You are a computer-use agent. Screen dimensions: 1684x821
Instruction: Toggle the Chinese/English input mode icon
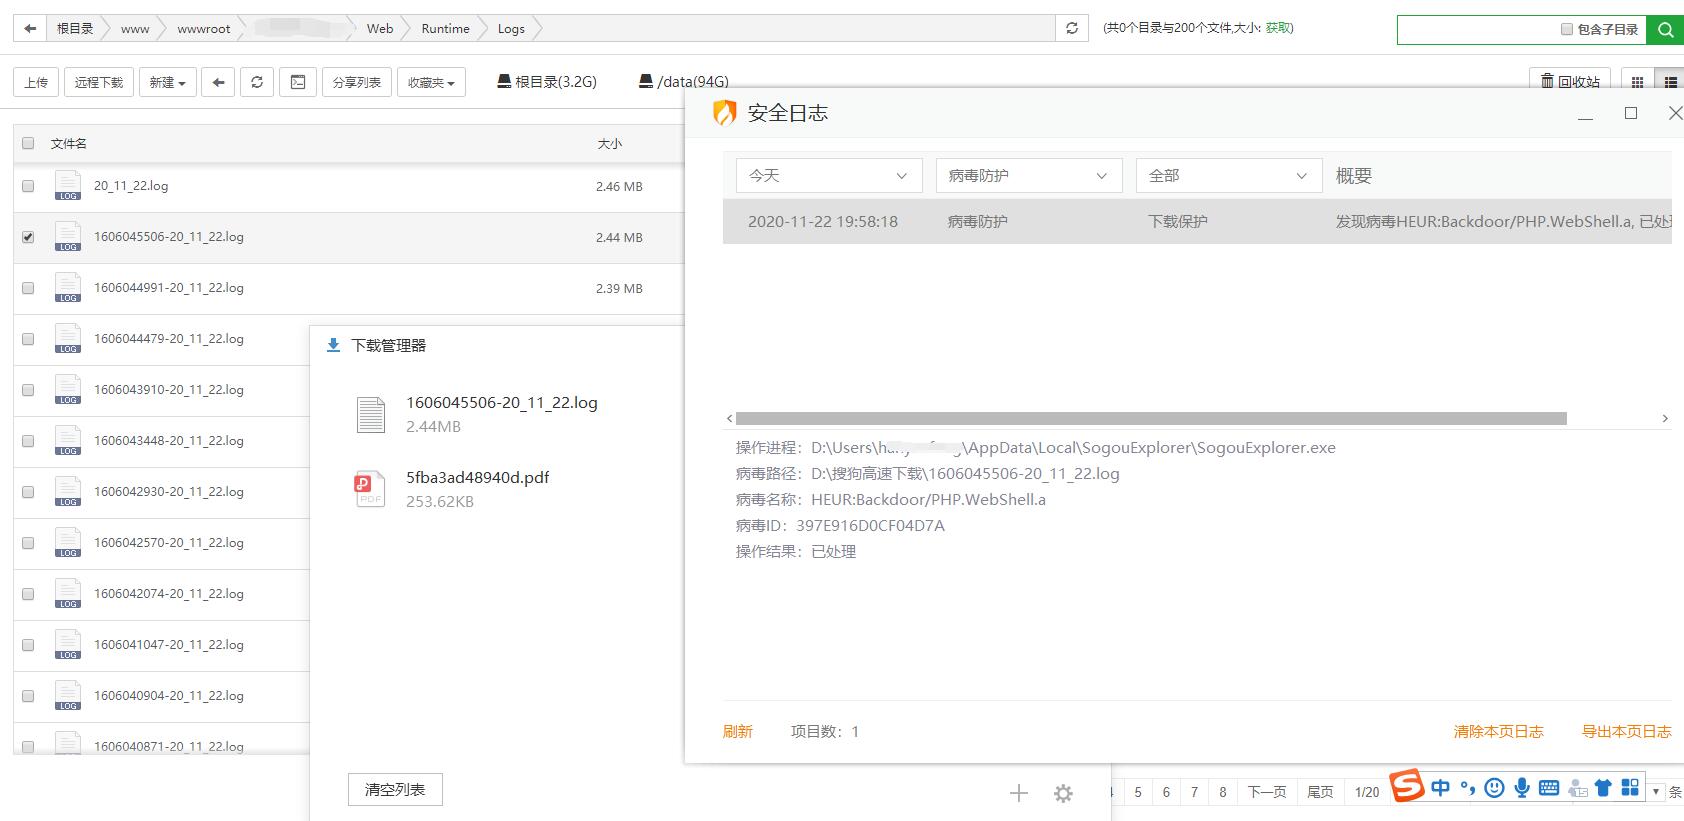click(x=1440, y=788)
